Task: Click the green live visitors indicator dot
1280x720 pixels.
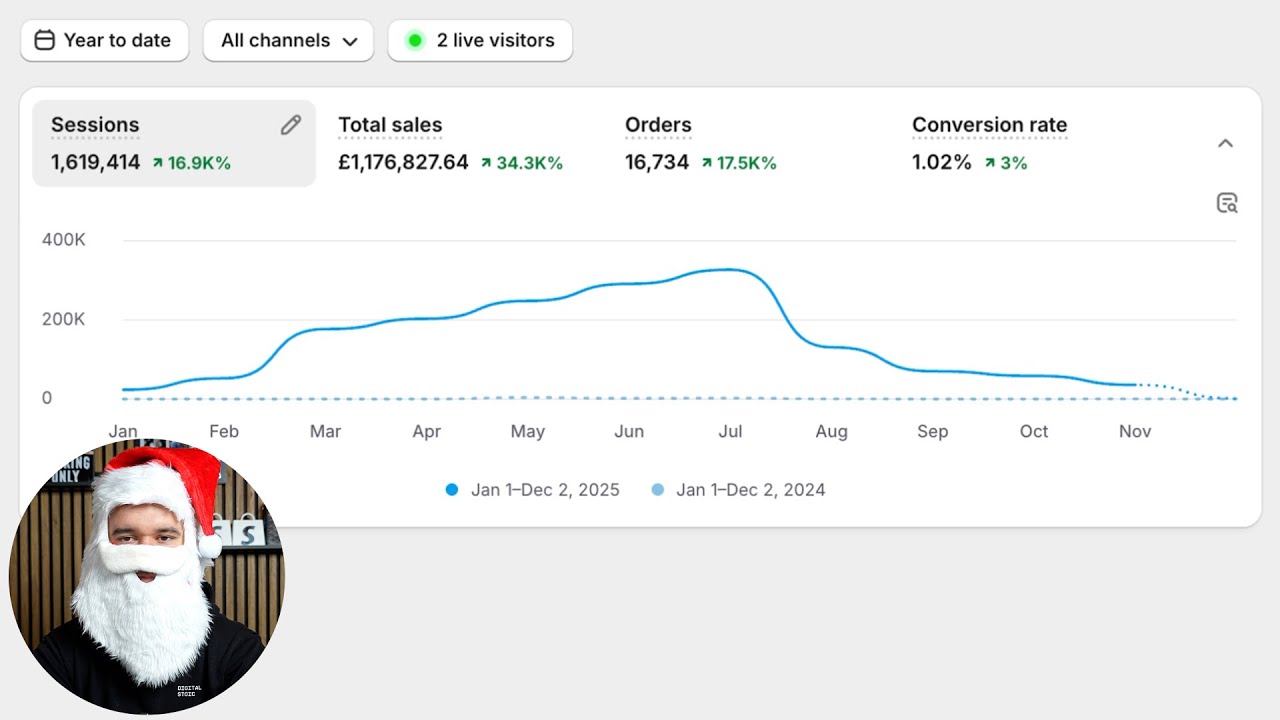Action: (415, 41)
